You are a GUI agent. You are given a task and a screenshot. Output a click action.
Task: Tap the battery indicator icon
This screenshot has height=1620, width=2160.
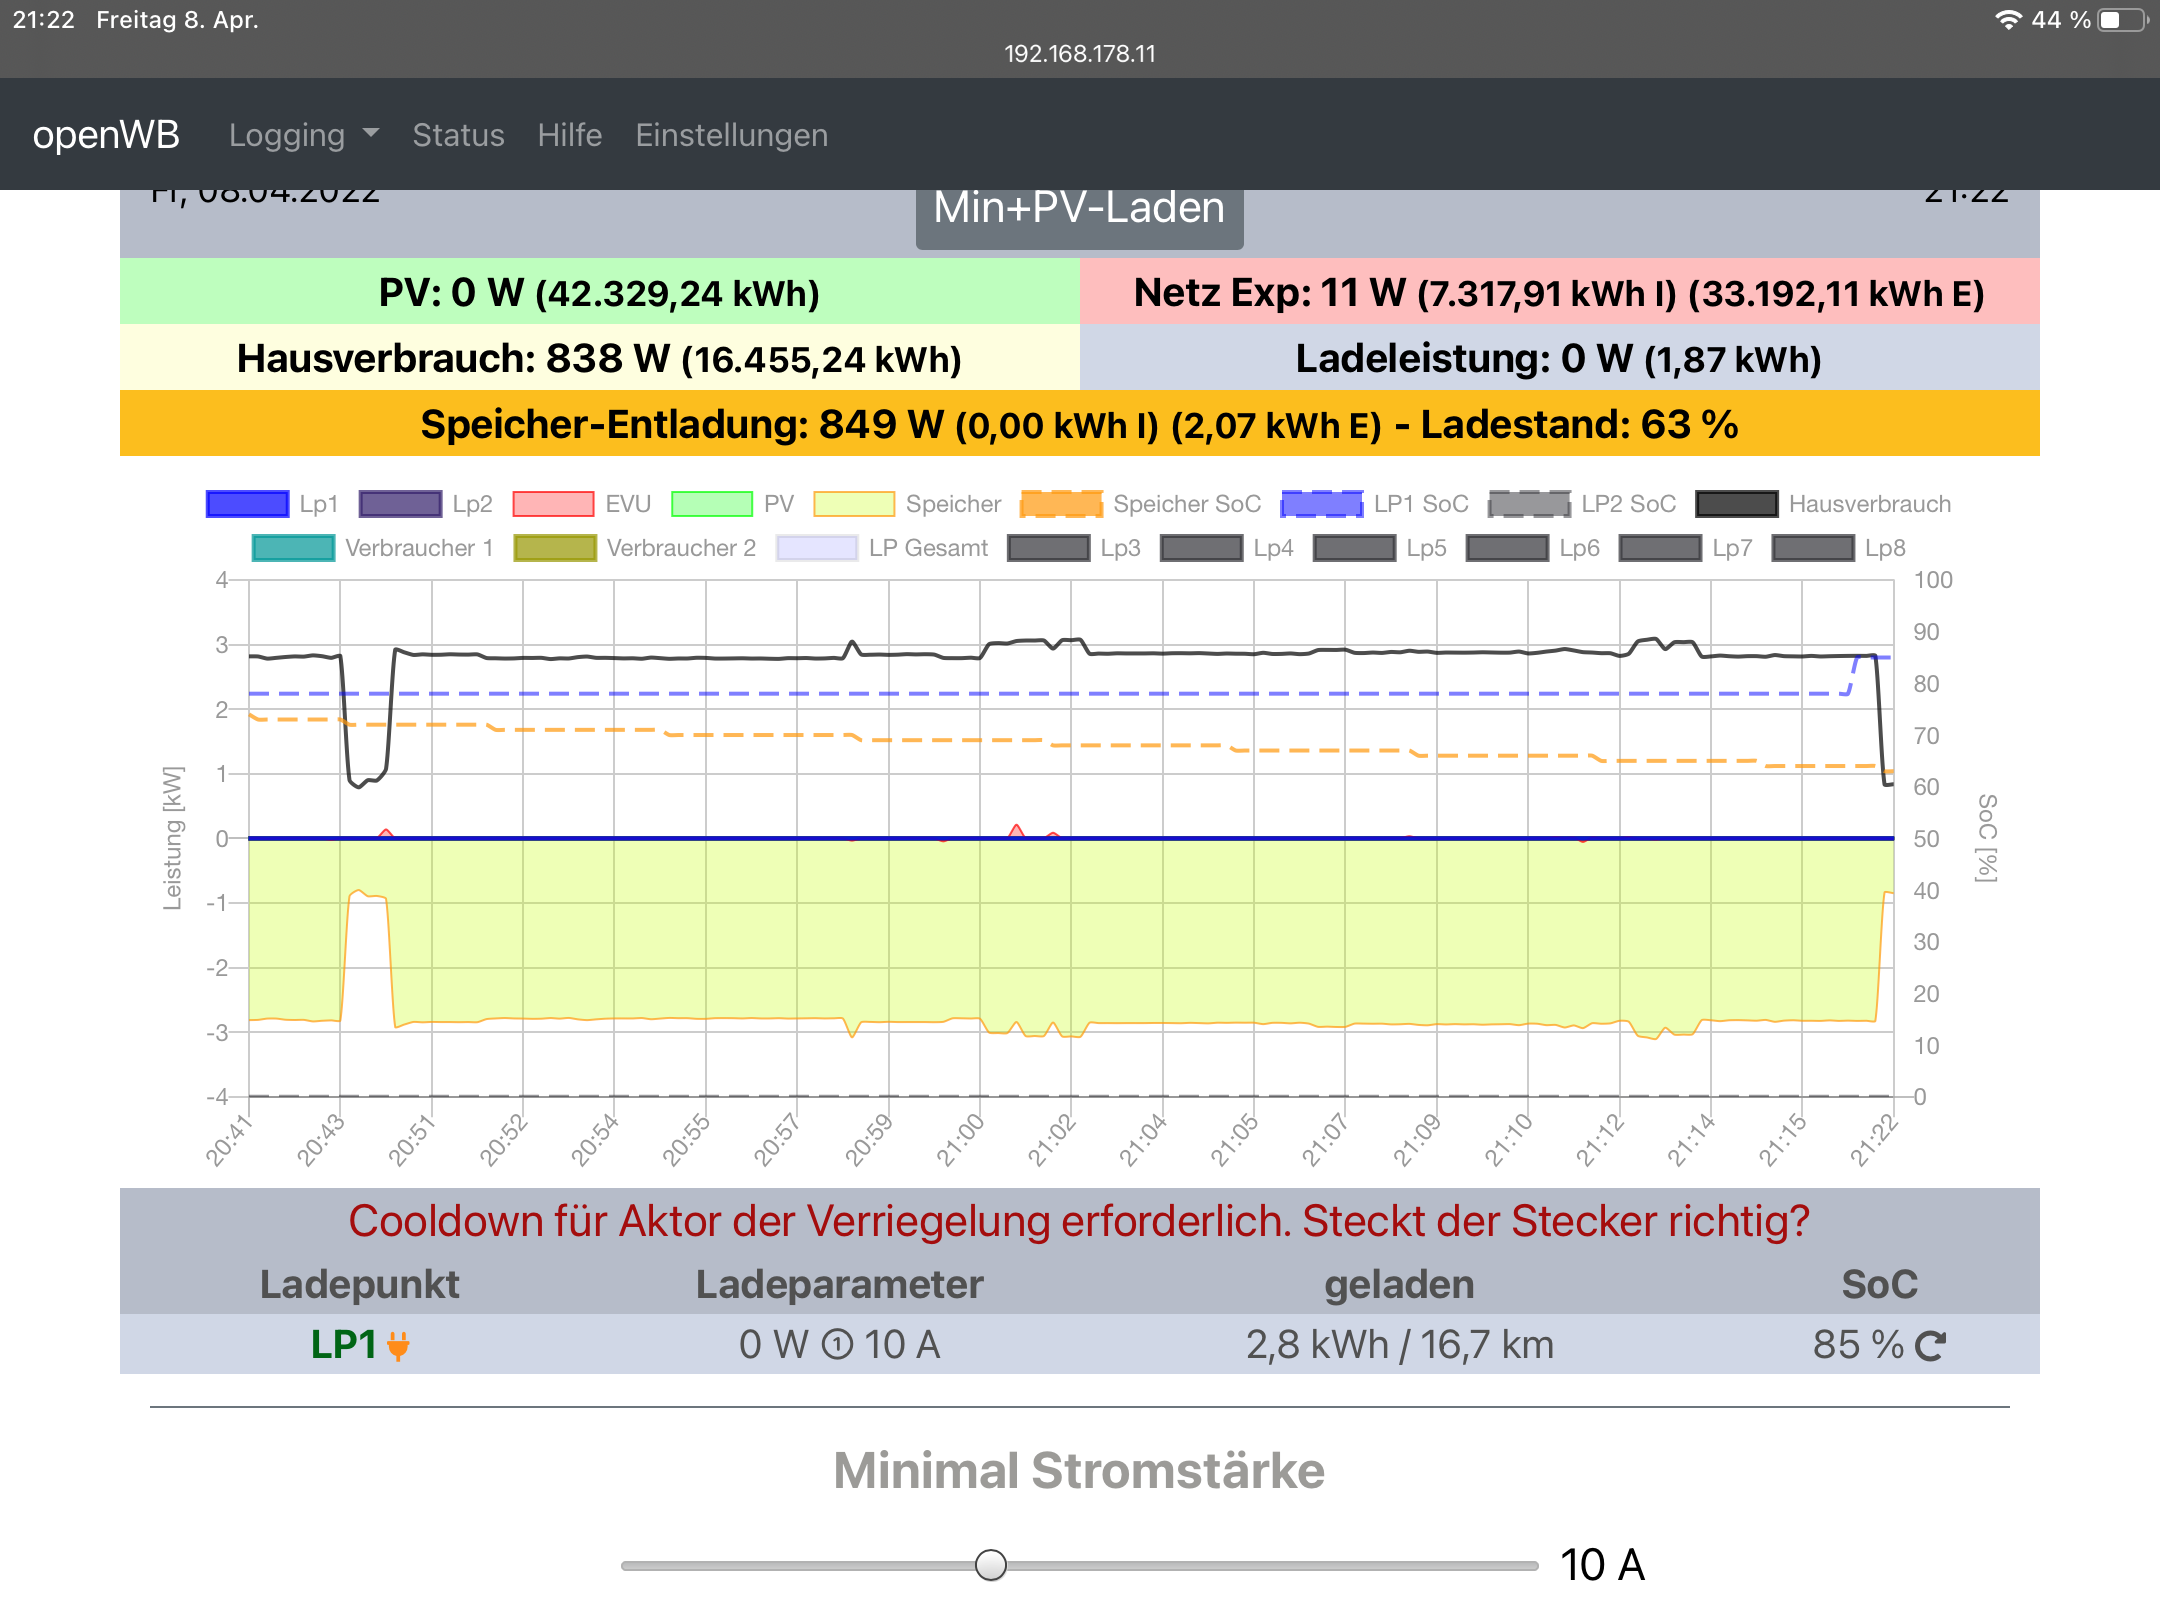pyautogui.click(x=2122, y=20)
